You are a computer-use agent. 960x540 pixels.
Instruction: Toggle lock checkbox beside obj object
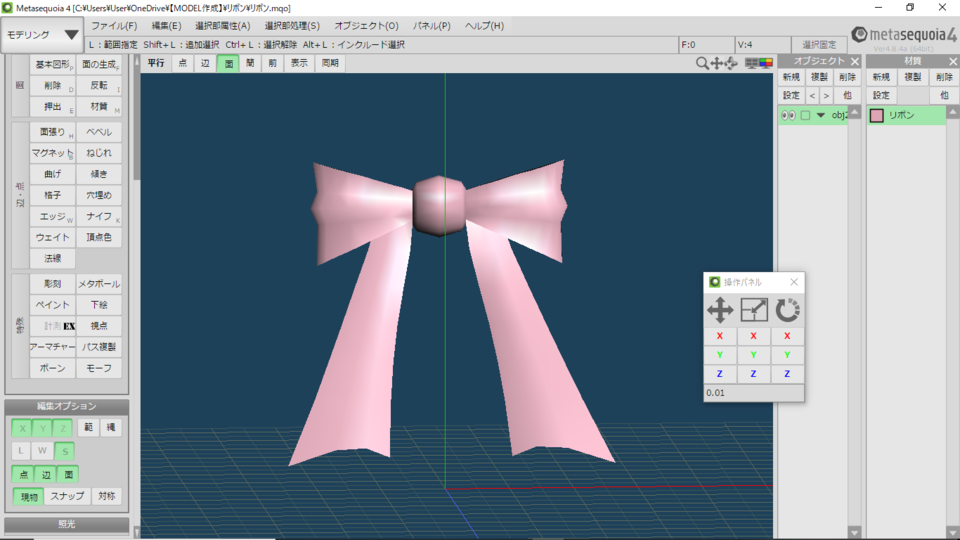806,115
